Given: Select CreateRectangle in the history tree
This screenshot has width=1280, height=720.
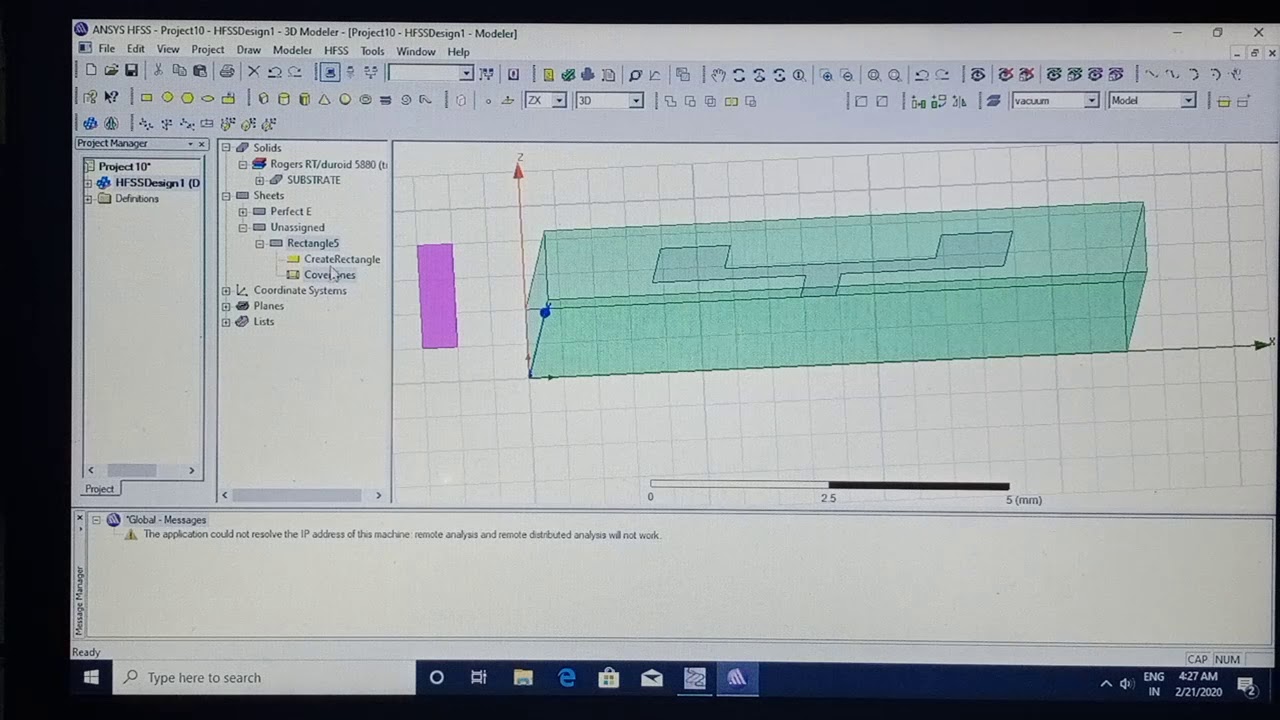Looking at the screenshot, I should pyautogui.click(x=342, y=259).
